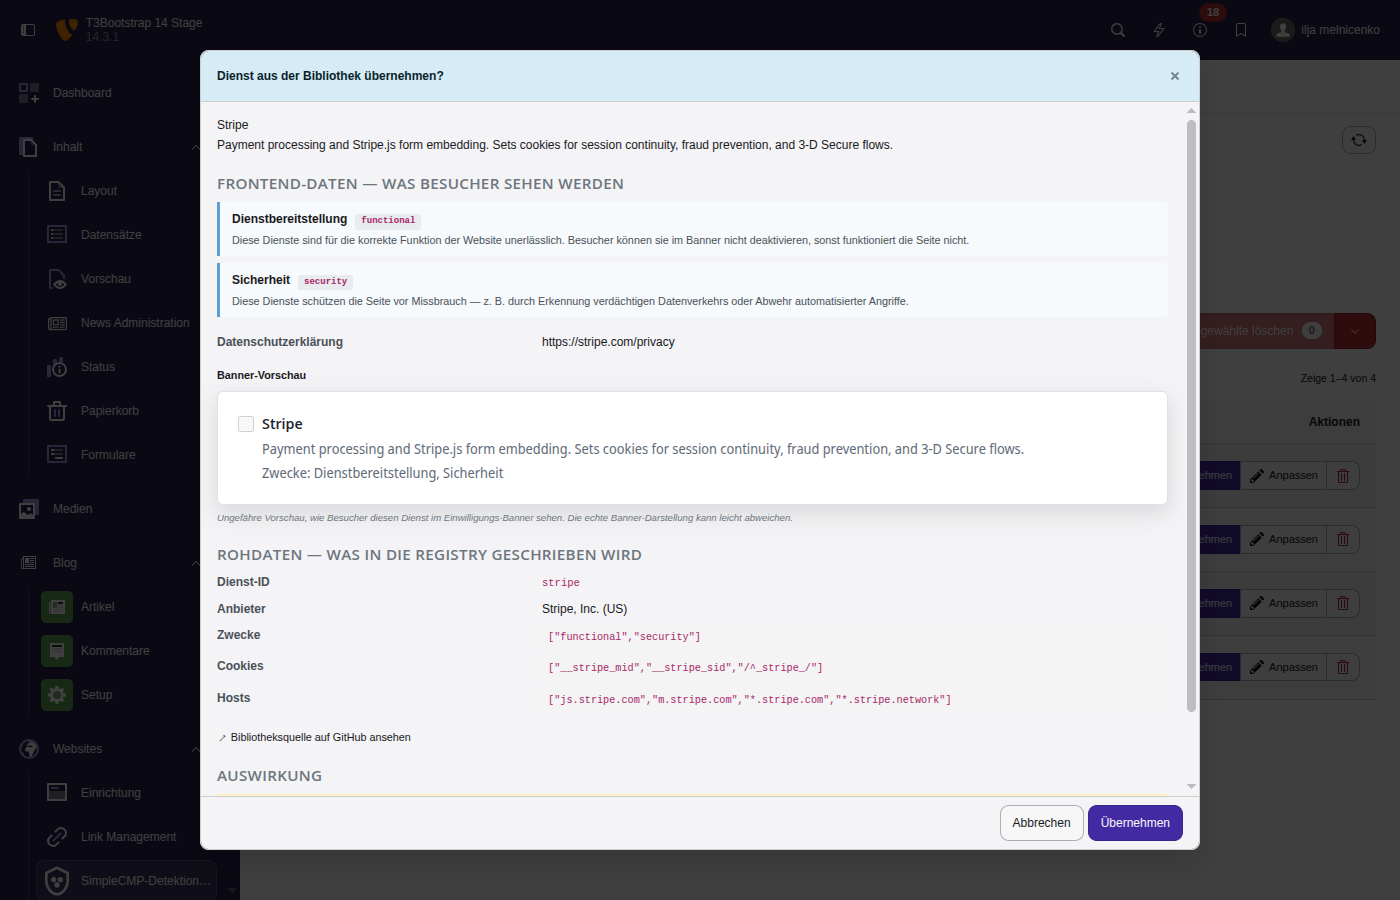Screen dimensions: 1400x900
Task: Click the Dashboard module icon
Action: click(x=29, y=93)
